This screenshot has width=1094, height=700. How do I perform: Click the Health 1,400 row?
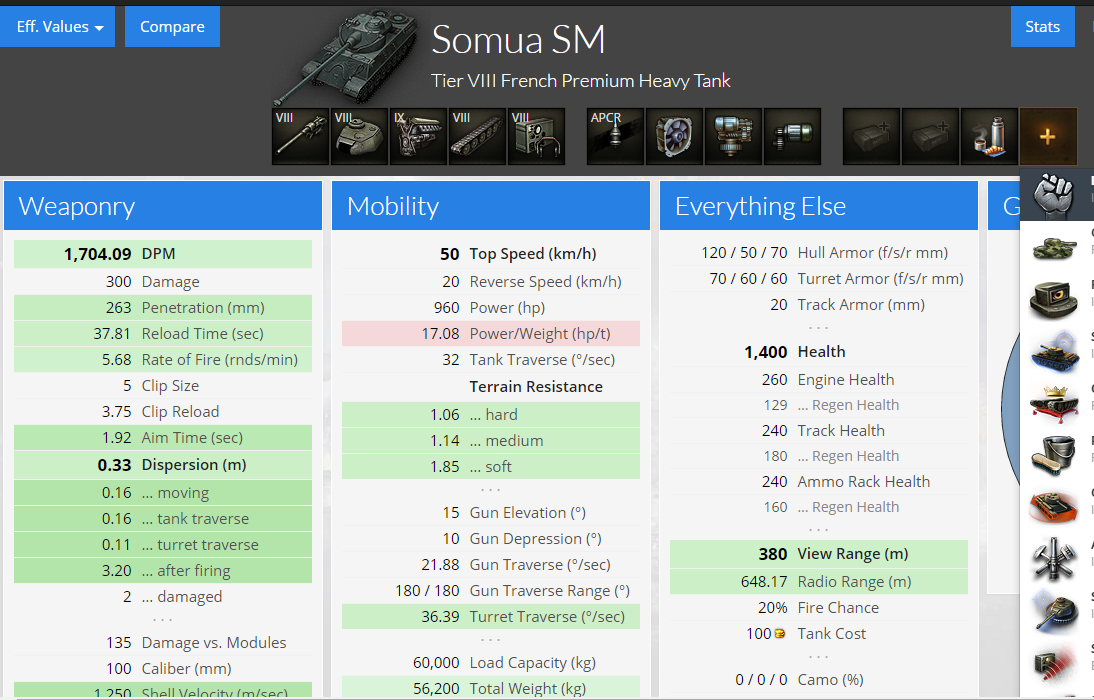point(818,352)
